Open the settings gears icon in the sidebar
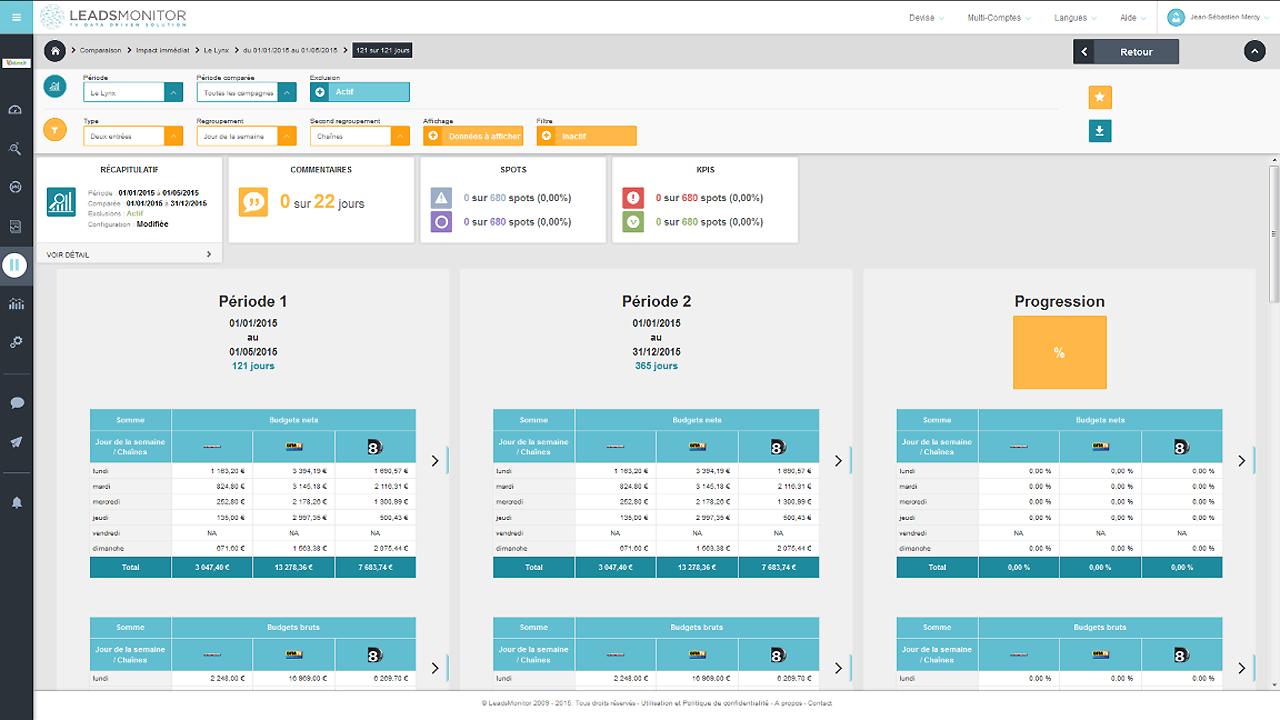 point(16,341)
